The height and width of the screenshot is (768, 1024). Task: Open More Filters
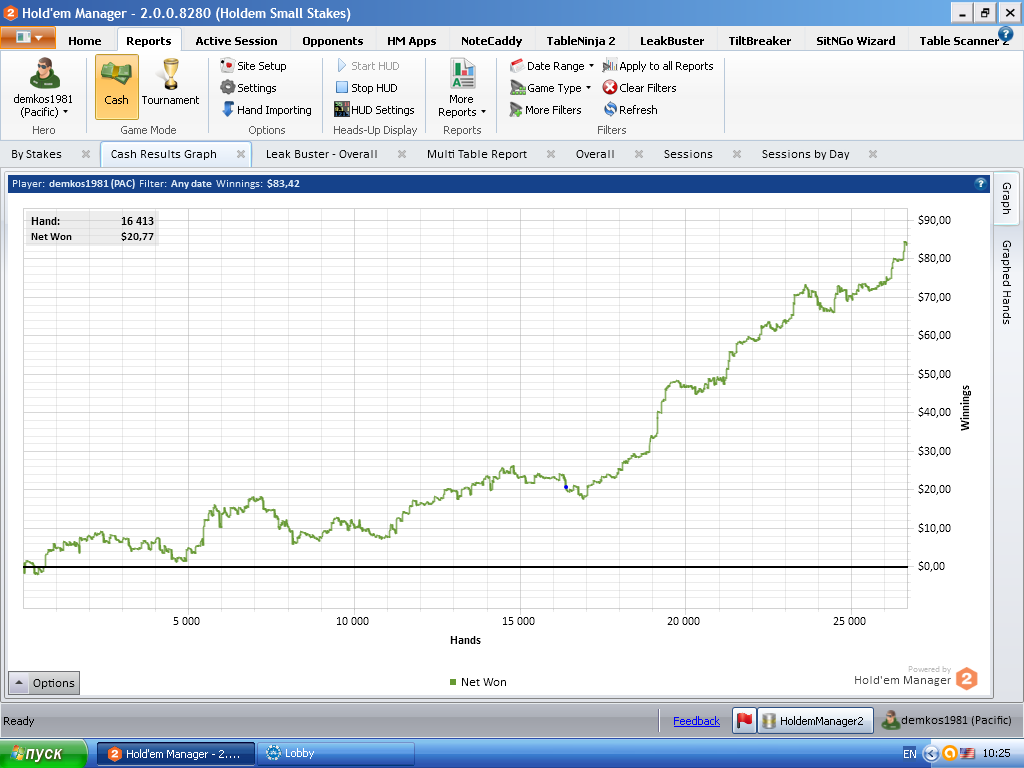tap(545, 110)
